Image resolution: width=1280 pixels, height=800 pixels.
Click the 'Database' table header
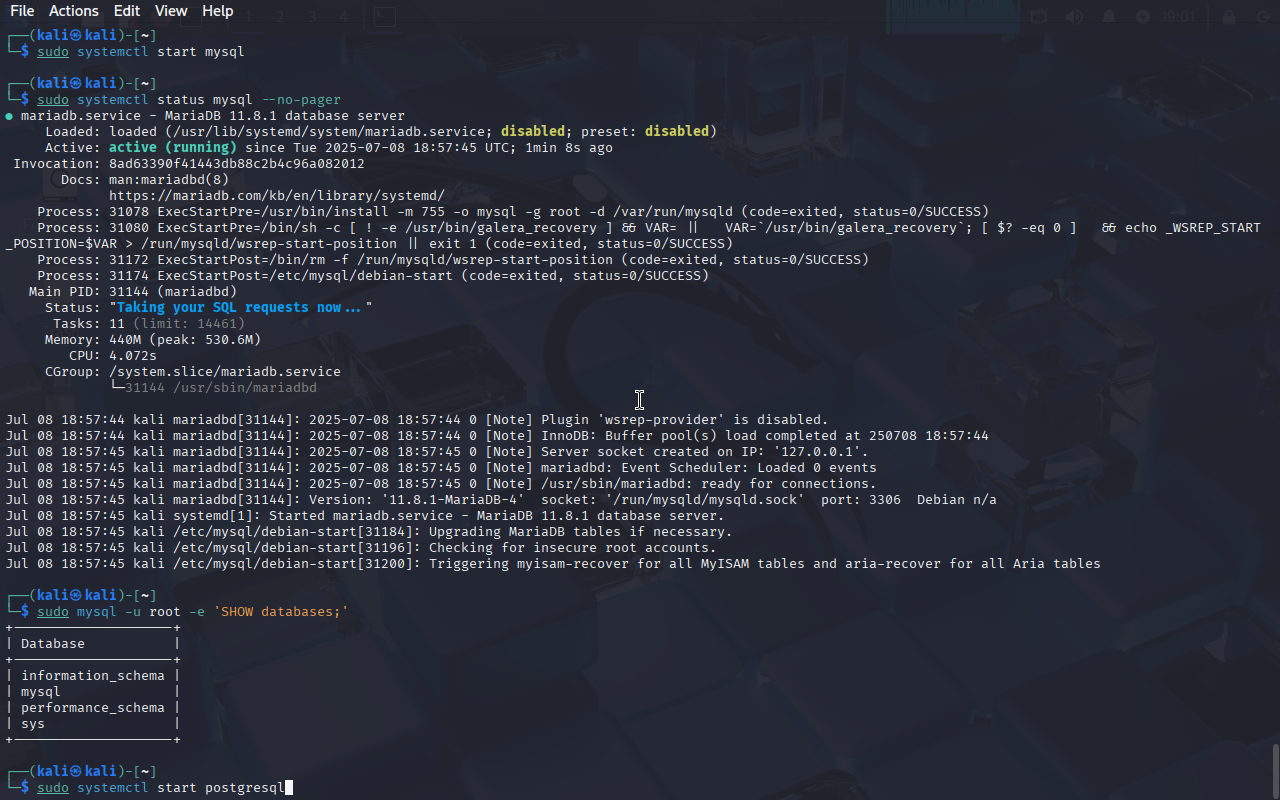tap(53, 644)
